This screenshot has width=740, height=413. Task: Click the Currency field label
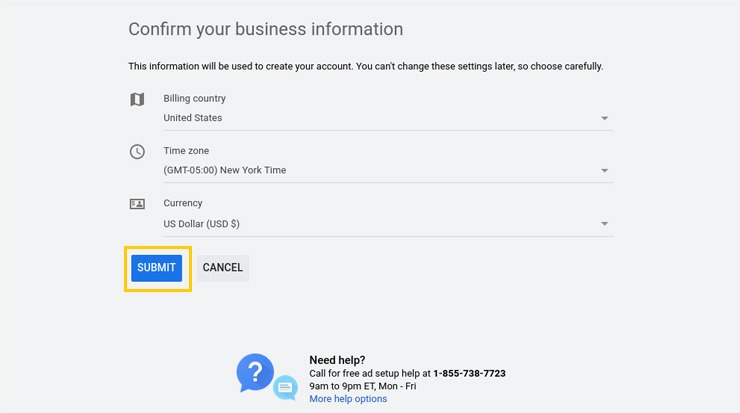tap(183, 203)
